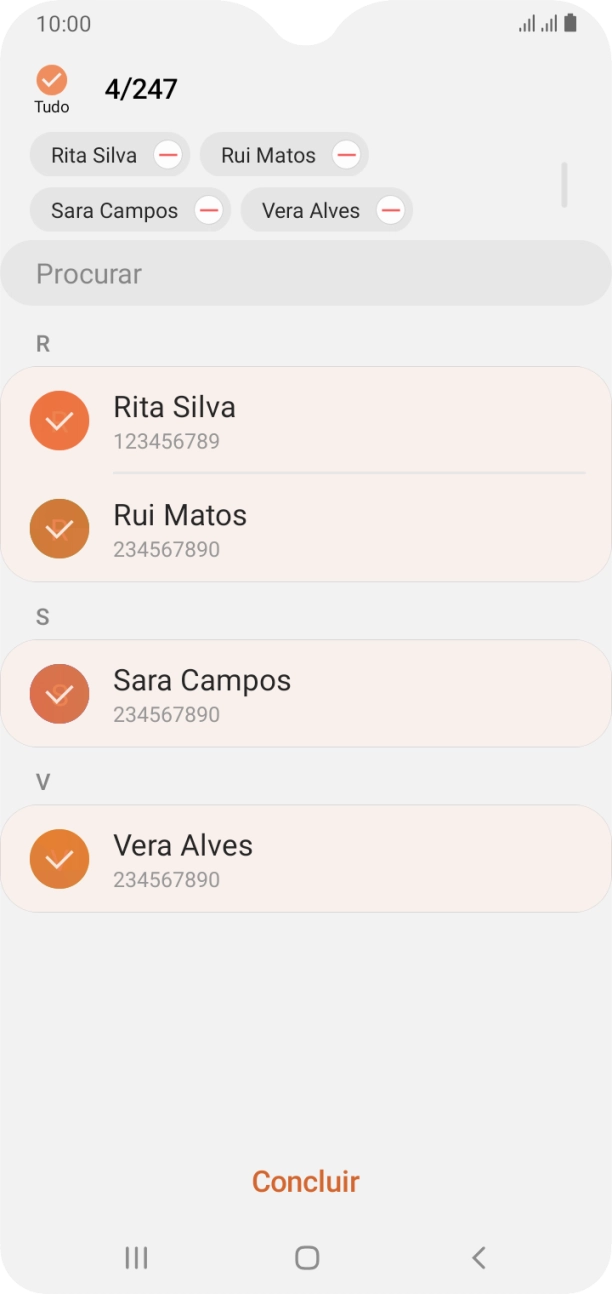This screenshot has height=1294, width=612.
Task: Deselect Rita Silva's contact checkmark
Action: pyautogui.click(x=59, y=420)
